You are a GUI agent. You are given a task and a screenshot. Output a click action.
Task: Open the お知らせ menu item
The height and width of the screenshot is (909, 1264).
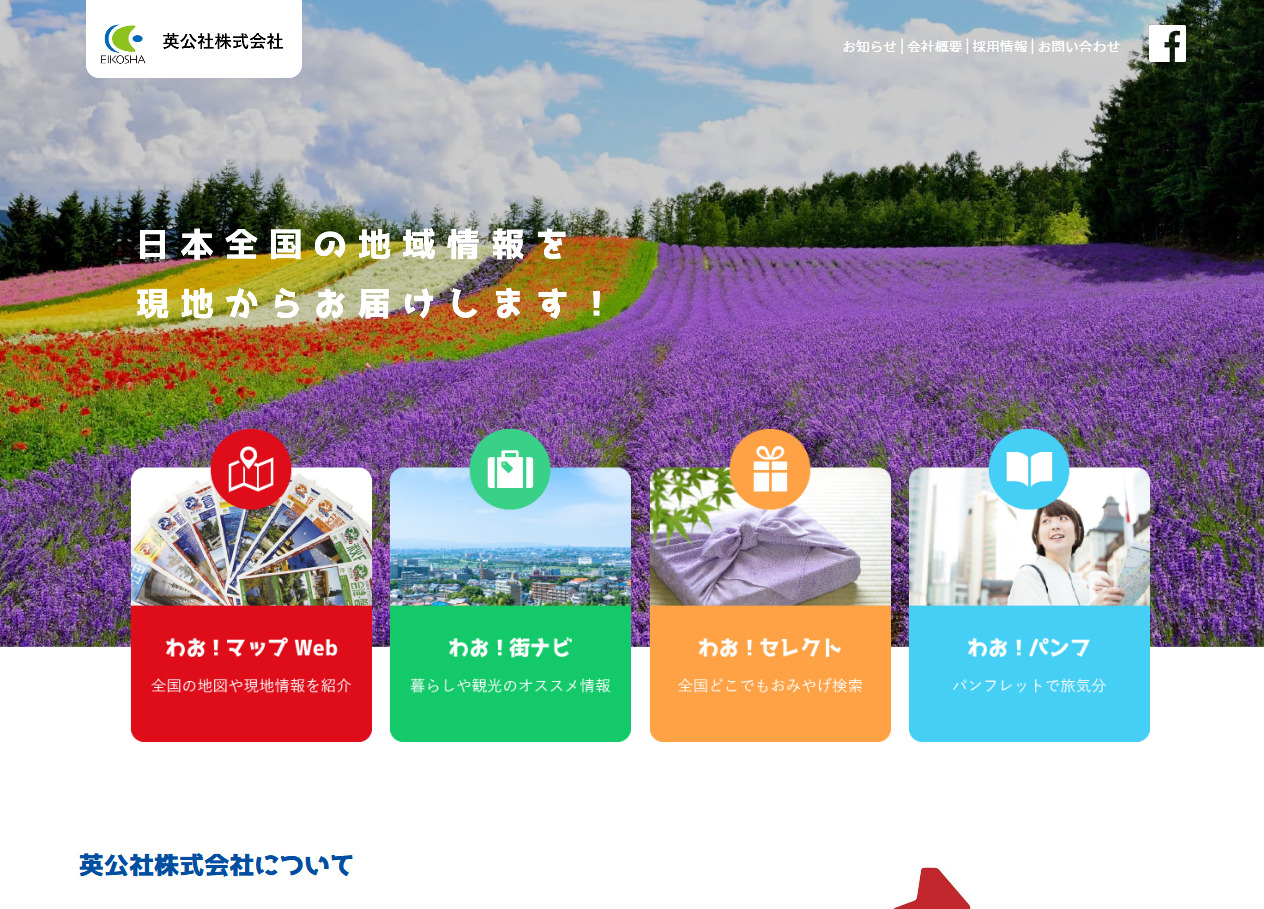(869, 46)
